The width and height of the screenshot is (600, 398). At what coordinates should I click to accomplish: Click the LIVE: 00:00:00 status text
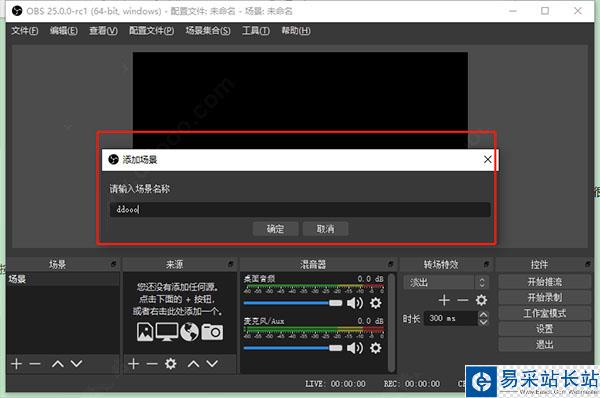click(335, 383)
